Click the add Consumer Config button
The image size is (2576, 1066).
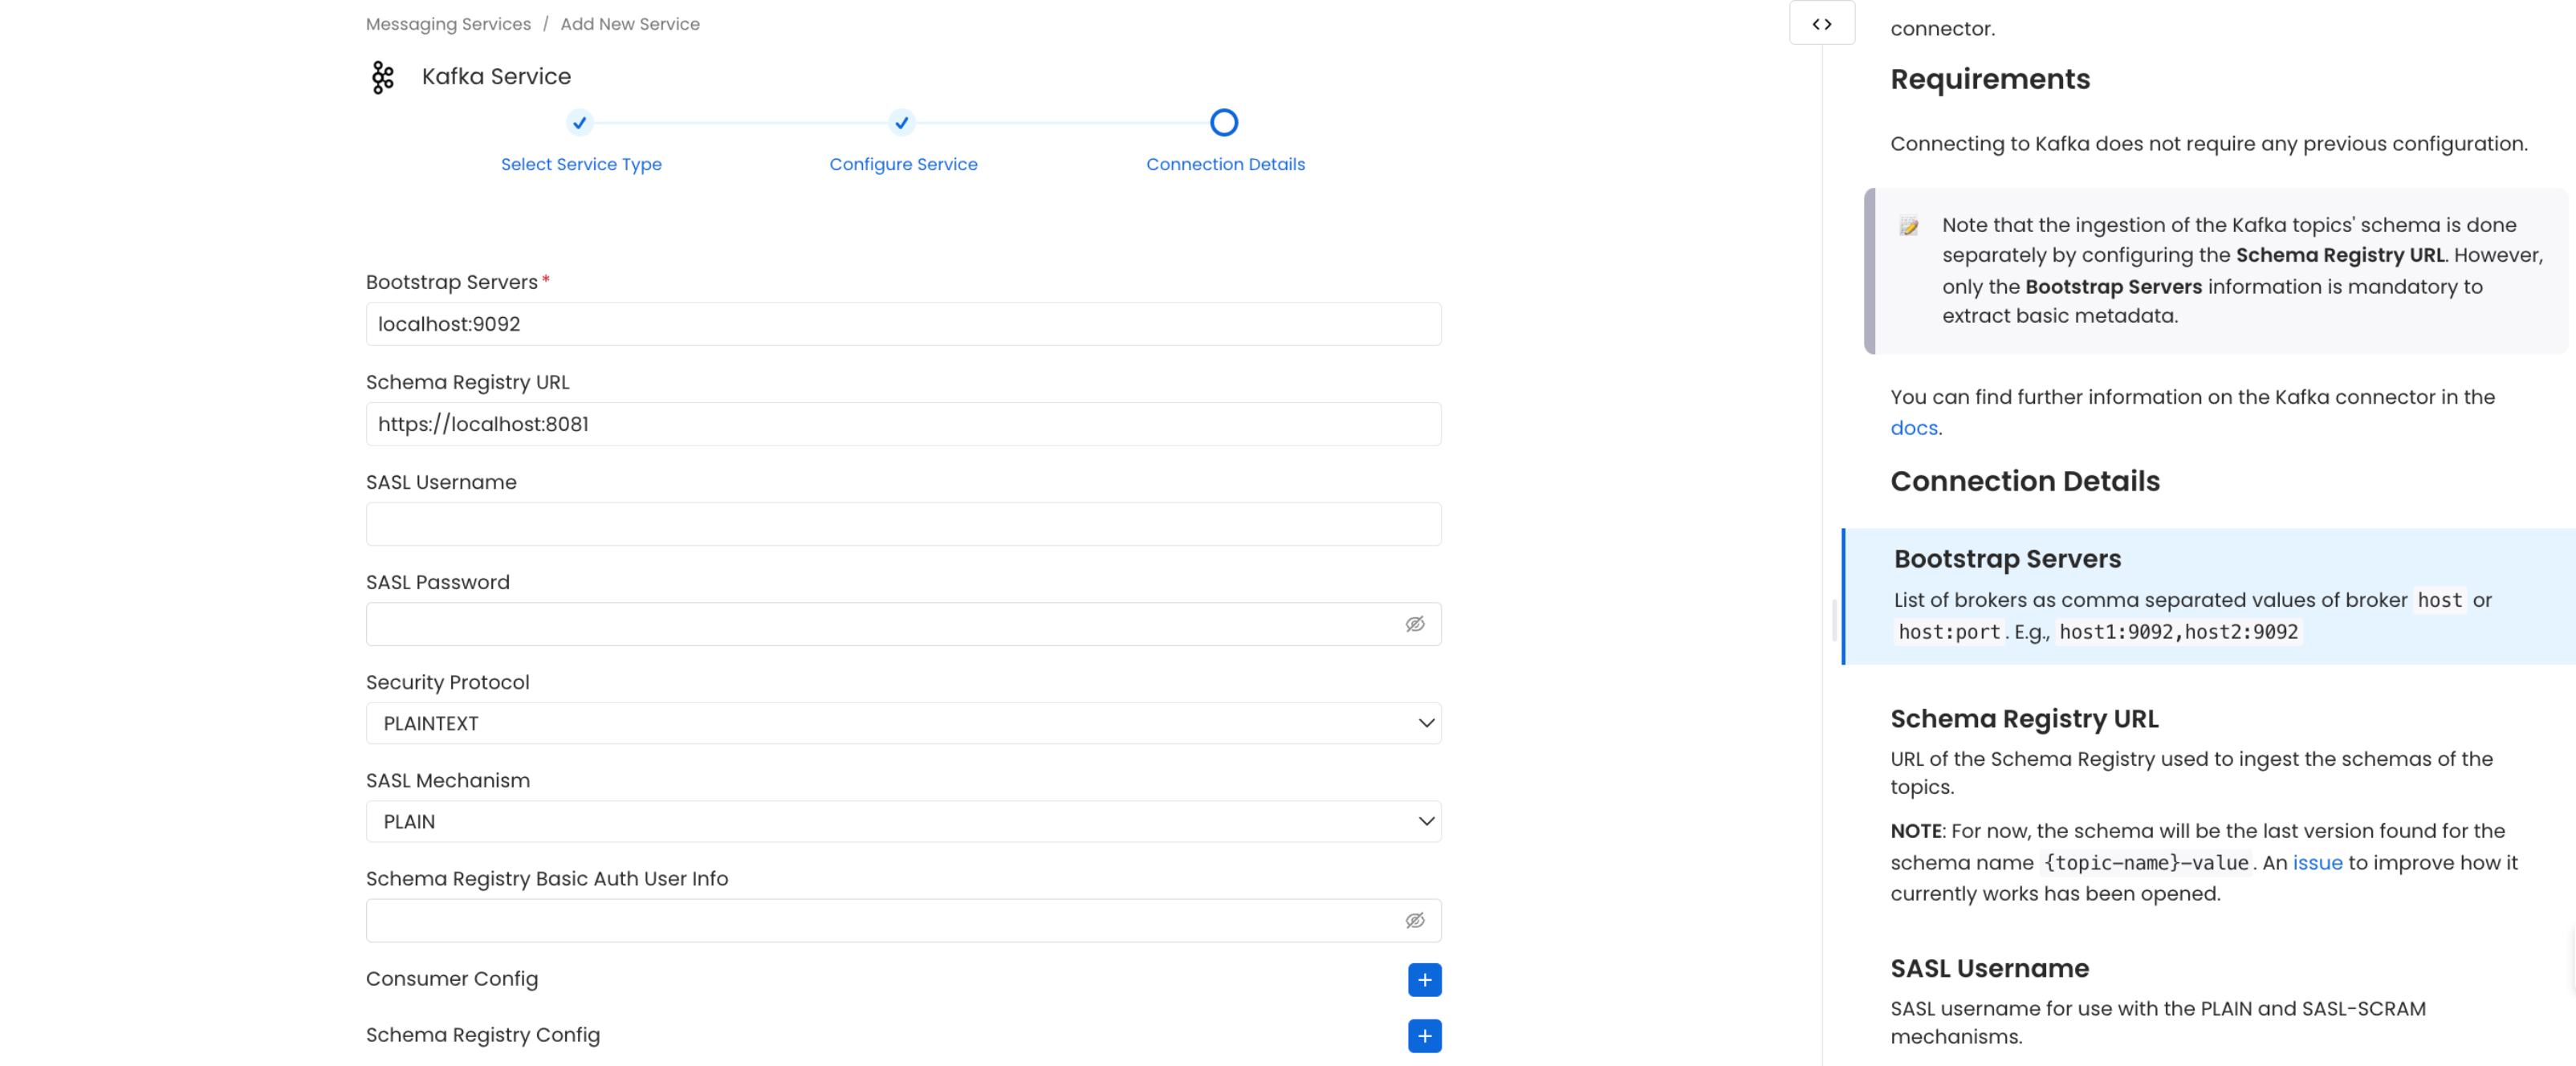click(1422, 979)
